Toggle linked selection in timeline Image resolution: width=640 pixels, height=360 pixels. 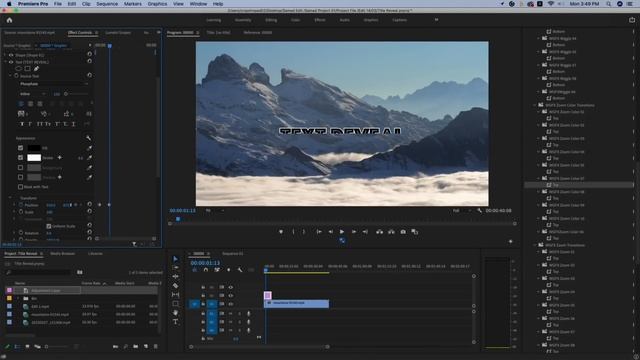click(217, 270)
